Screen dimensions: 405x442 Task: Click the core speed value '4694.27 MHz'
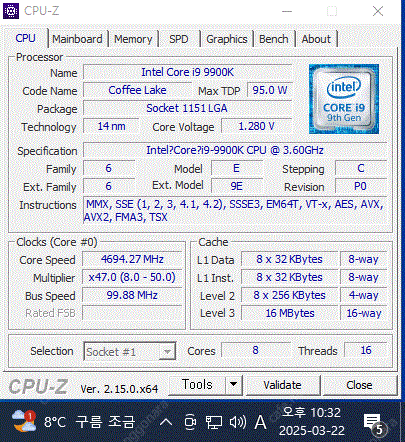(132, 259)
